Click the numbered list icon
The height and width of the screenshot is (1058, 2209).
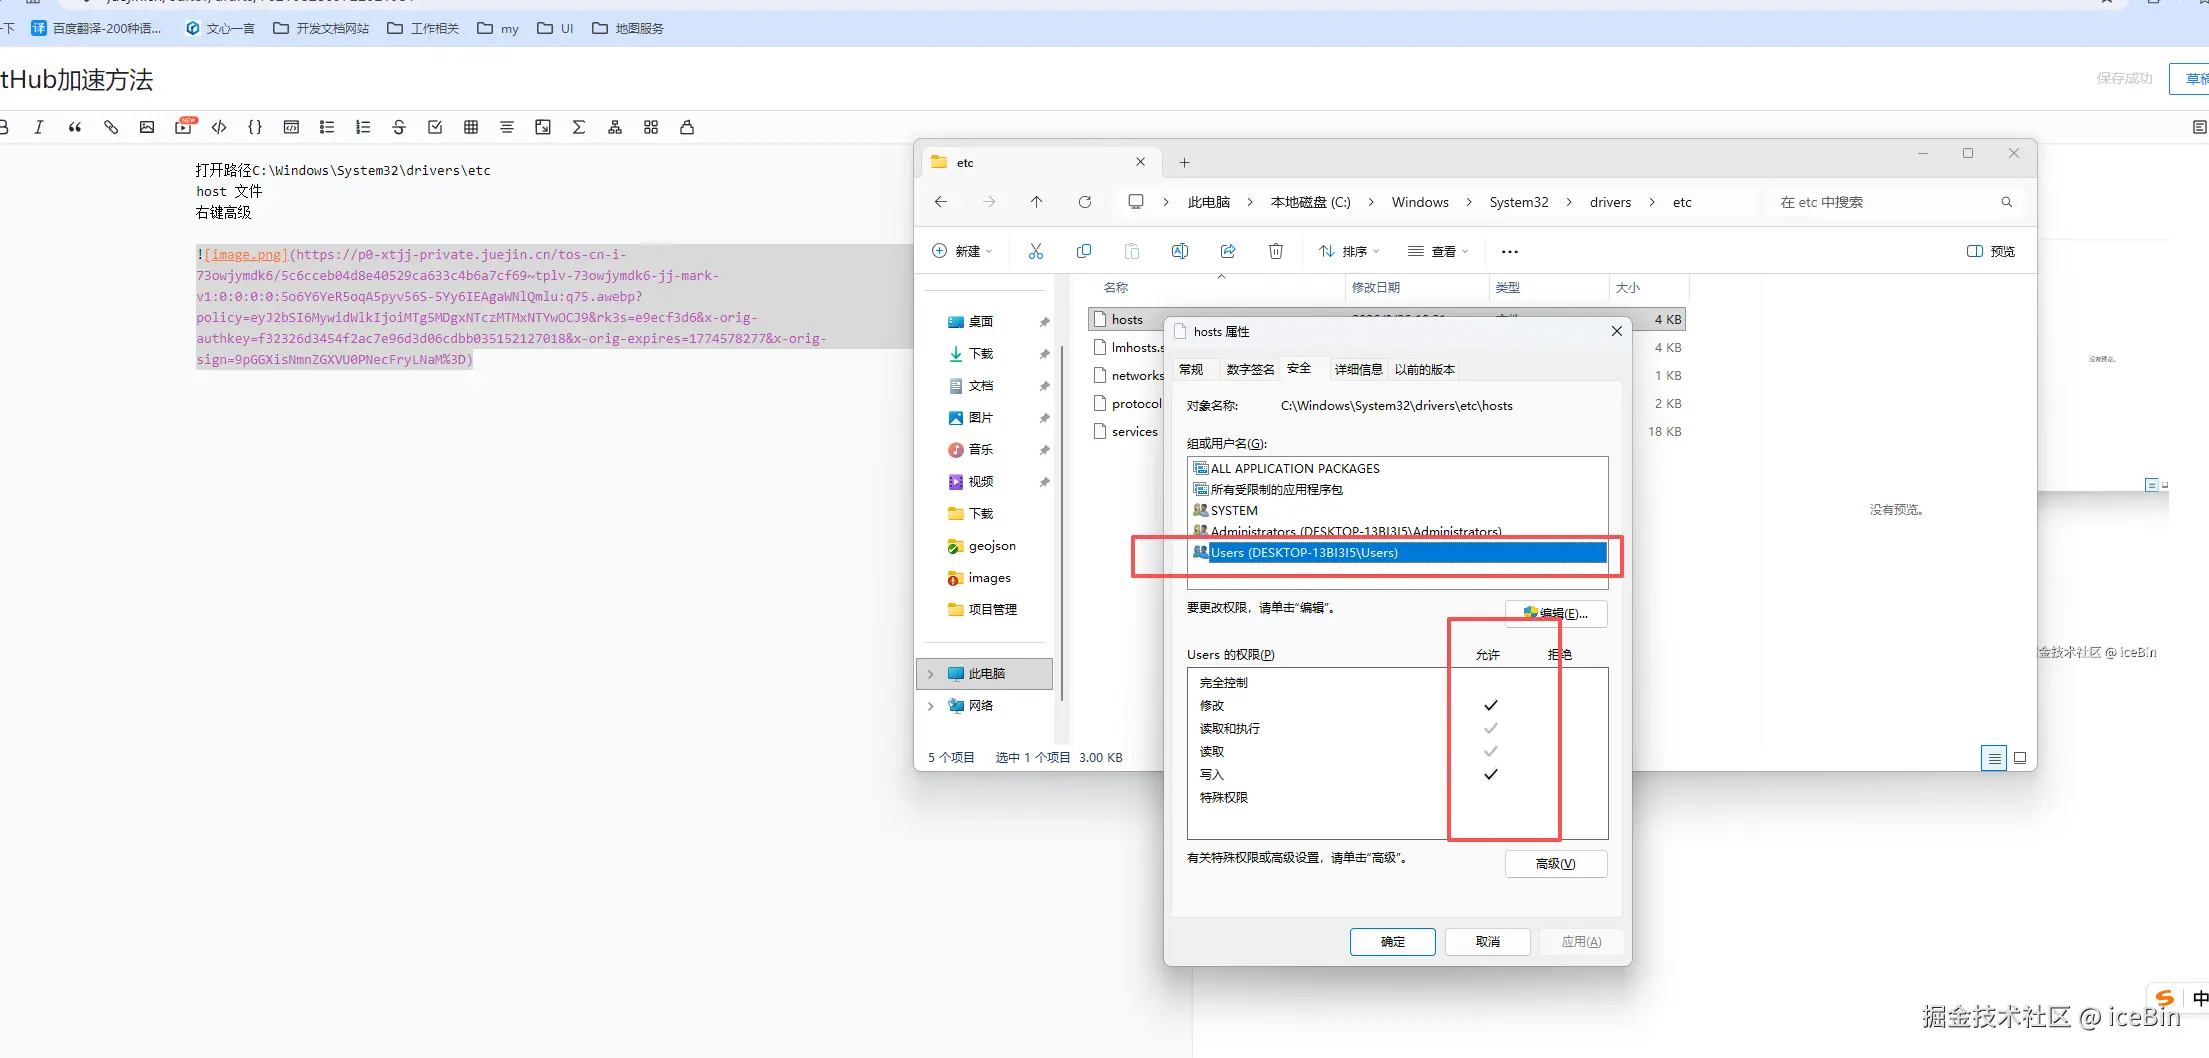(x=363, y=127)
